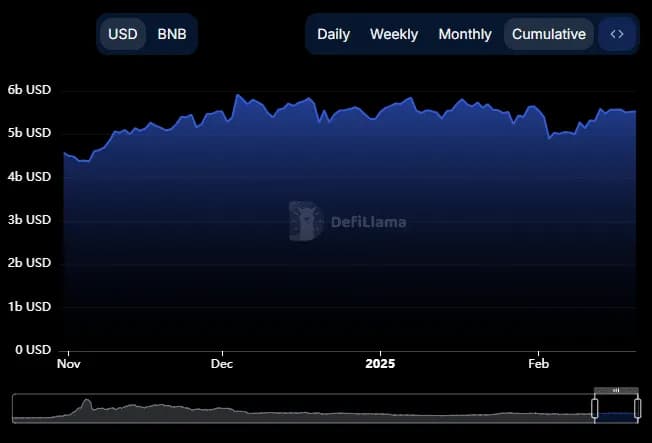The image size is (652, 443).
Task: Choose the Weekly interval tab
Action: click(x=394, y=34)
